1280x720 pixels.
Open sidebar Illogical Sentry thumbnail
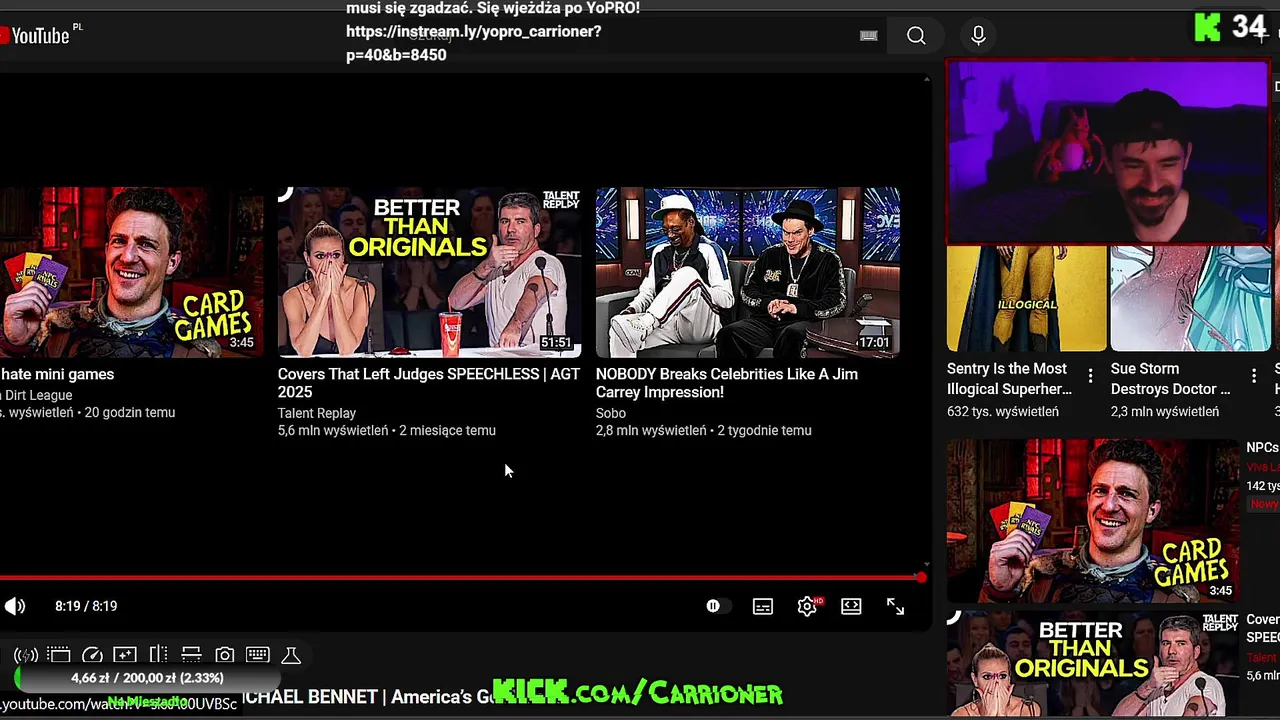click(x=1026, y=298)
